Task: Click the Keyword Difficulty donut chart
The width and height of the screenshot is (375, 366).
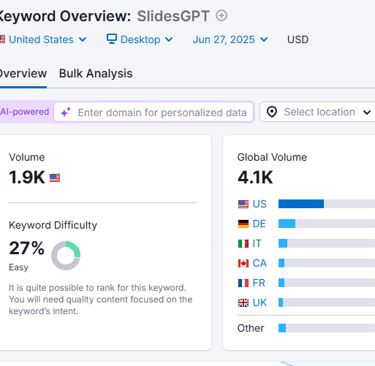Action: 66,255
